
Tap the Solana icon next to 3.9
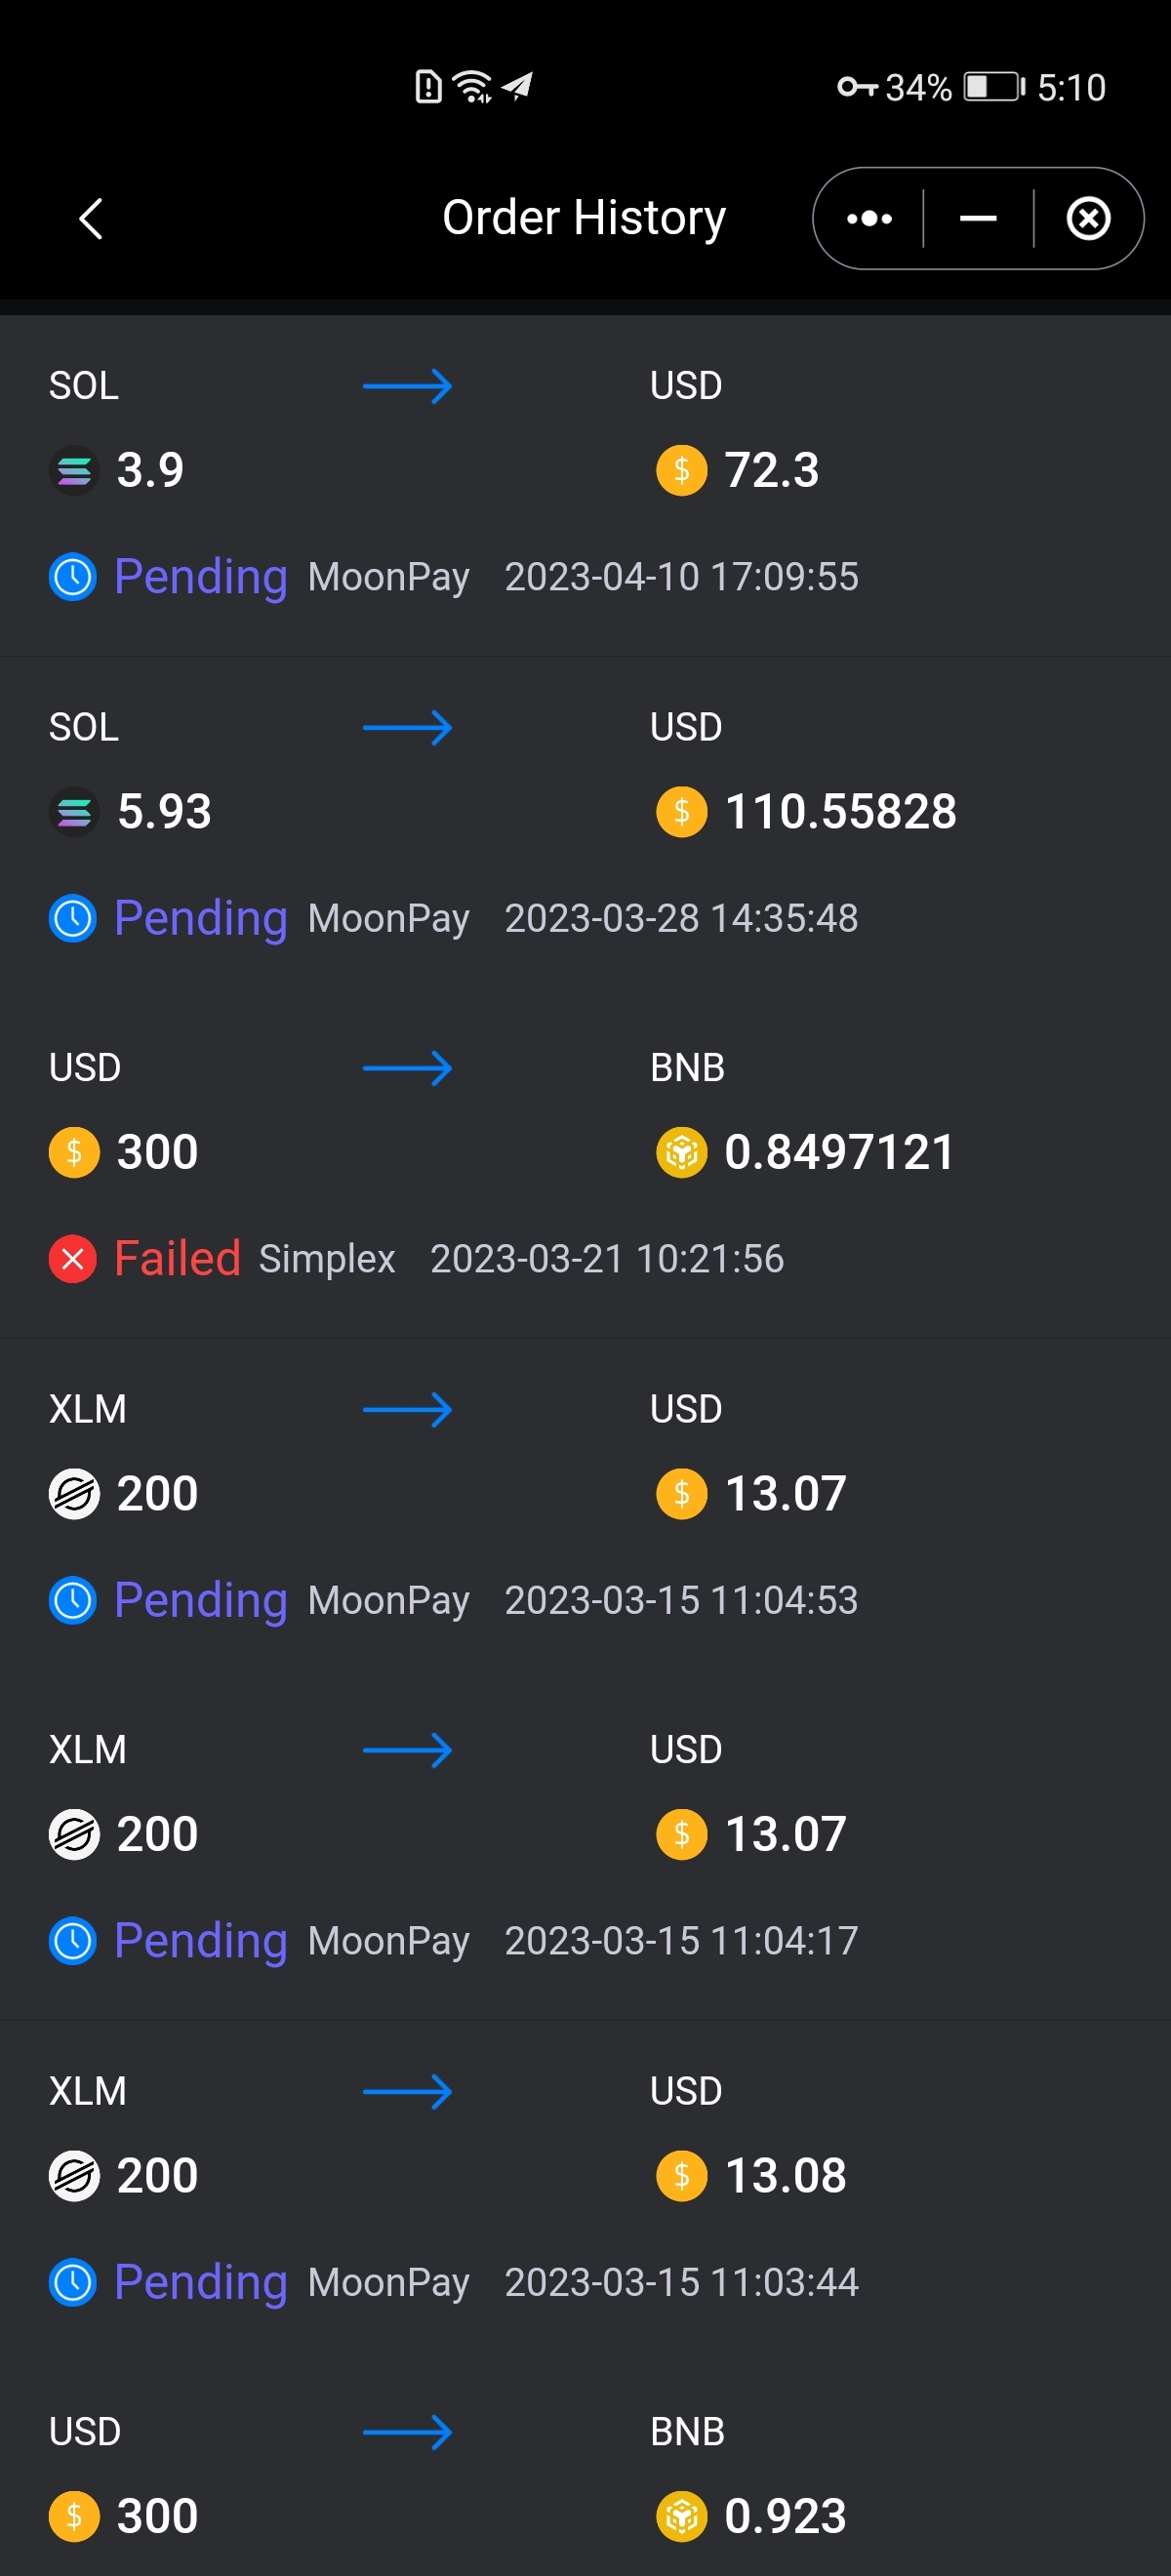(x=74, y=470)
